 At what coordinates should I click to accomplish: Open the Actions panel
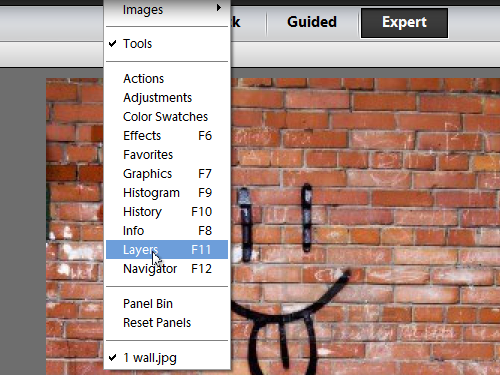[x=167, y=79]
